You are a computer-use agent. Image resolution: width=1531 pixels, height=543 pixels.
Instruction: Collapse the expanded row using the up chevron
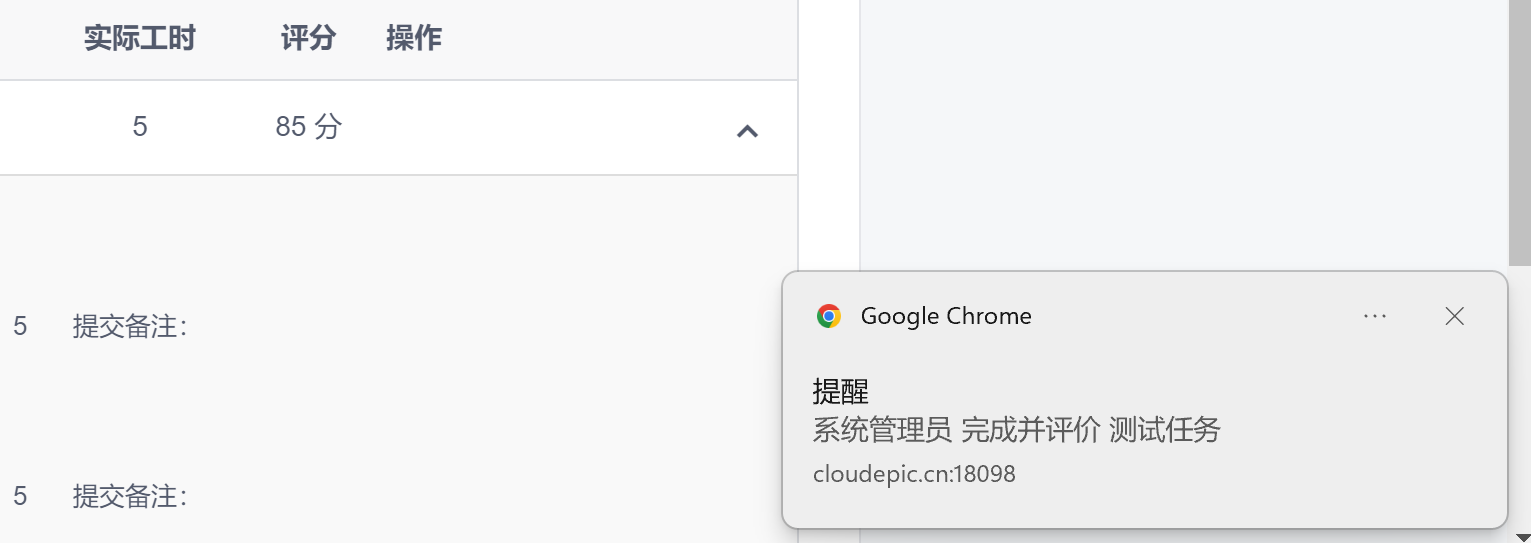pos(747,130)
